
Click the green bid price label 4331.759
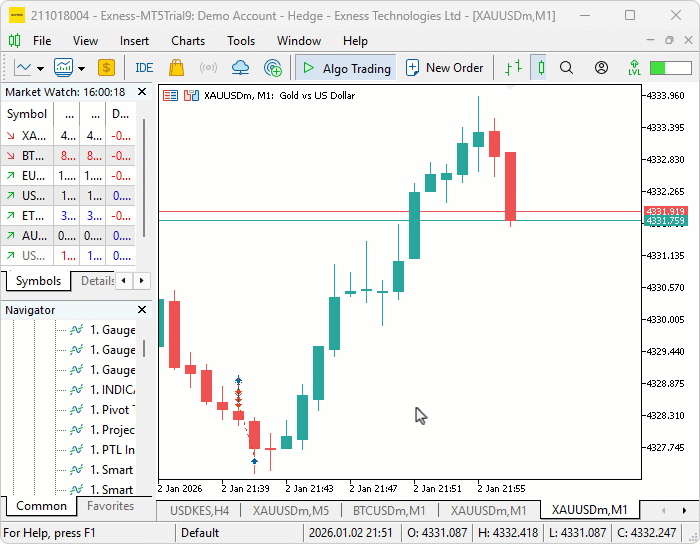[665, 220]
